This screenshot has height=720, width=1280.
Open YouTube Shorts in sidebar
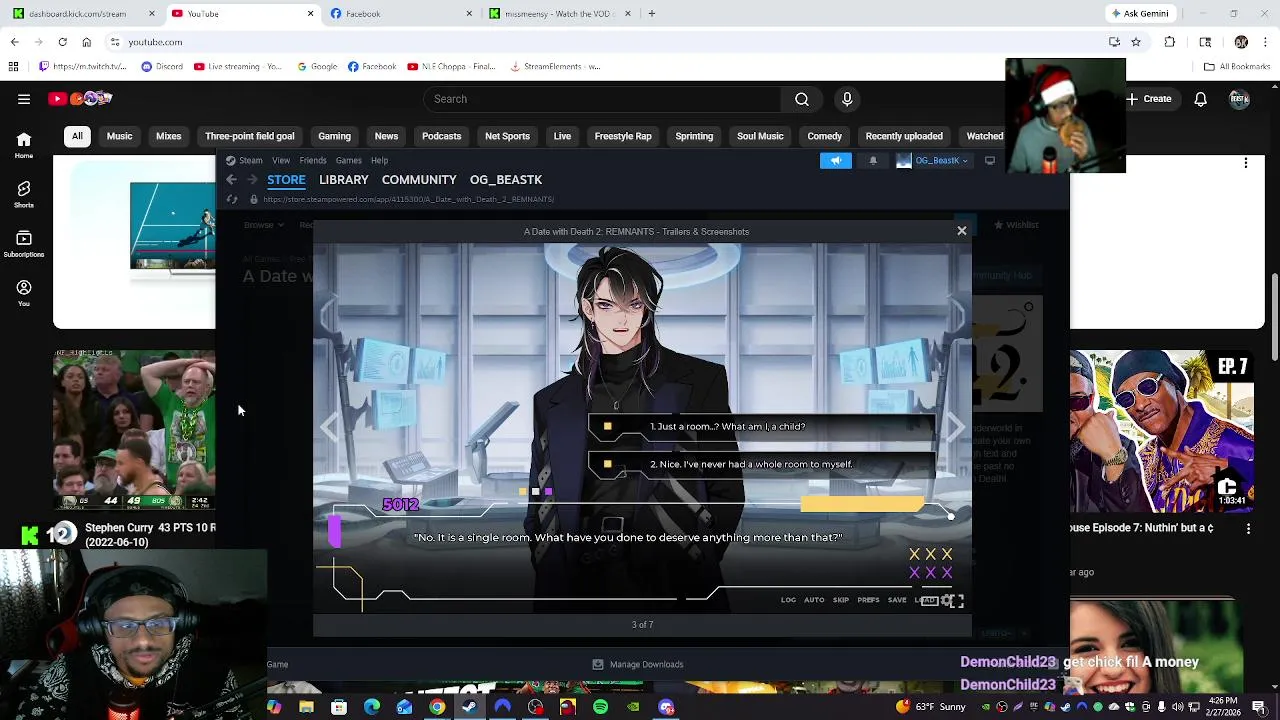pos(24,195)
